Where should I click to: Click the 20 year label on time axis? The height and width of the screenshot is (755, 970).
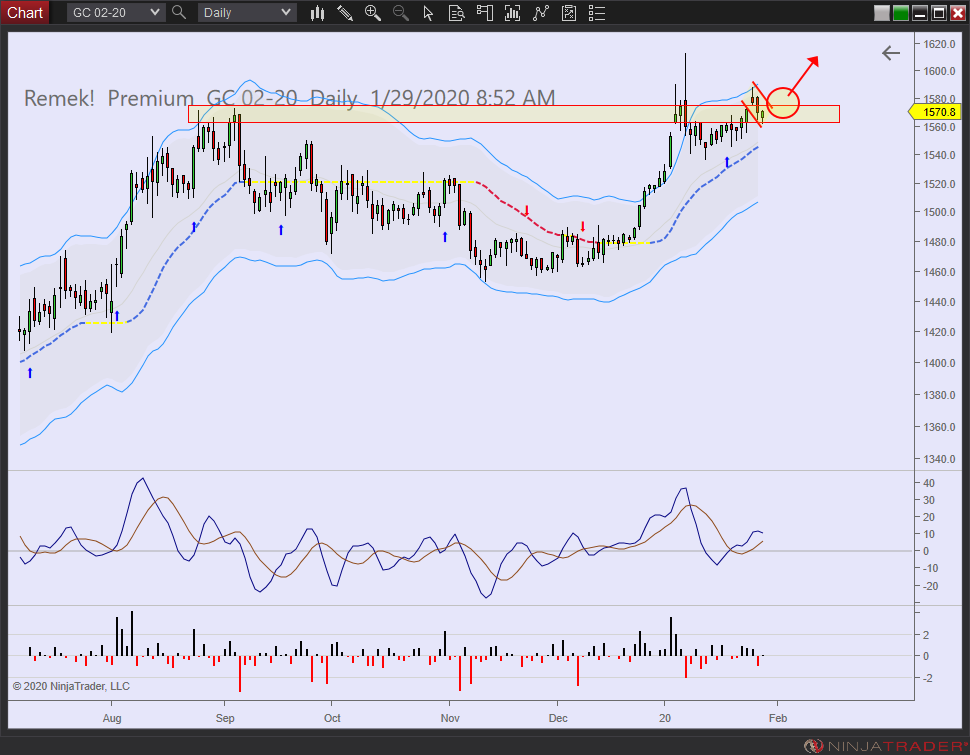pyautogui.click(x=665, y=718)
